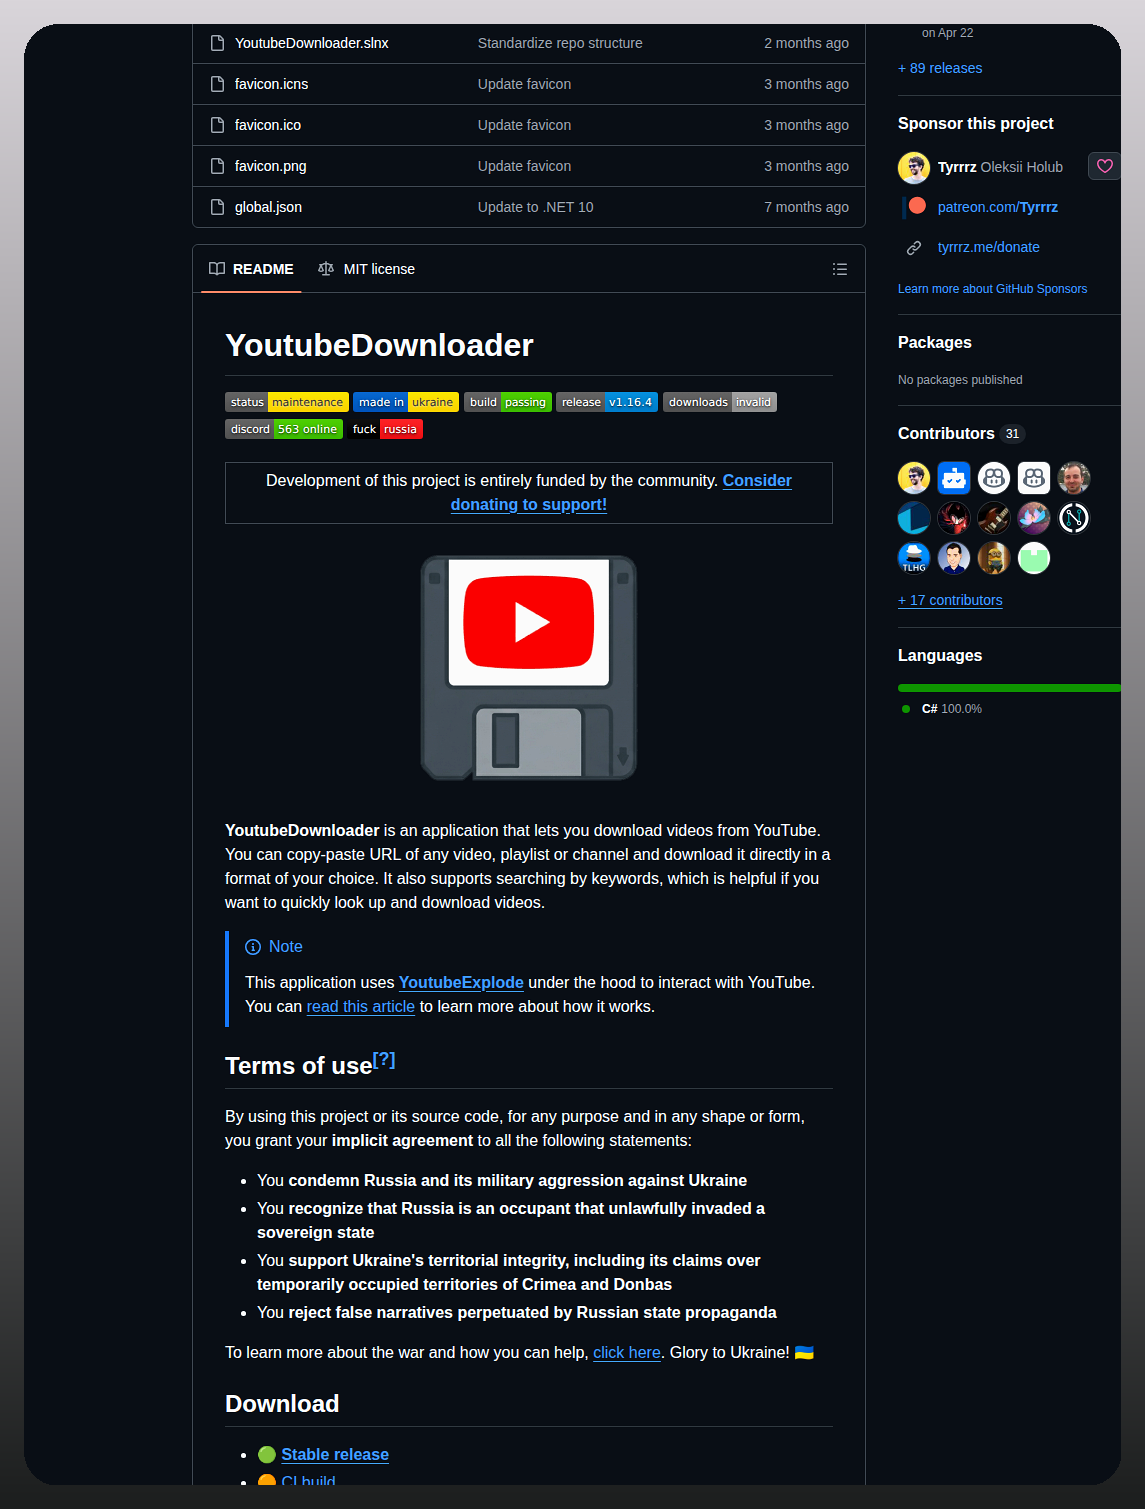Open the README outline list icon
1145x1509 pixels.
(x=840, y=269)
